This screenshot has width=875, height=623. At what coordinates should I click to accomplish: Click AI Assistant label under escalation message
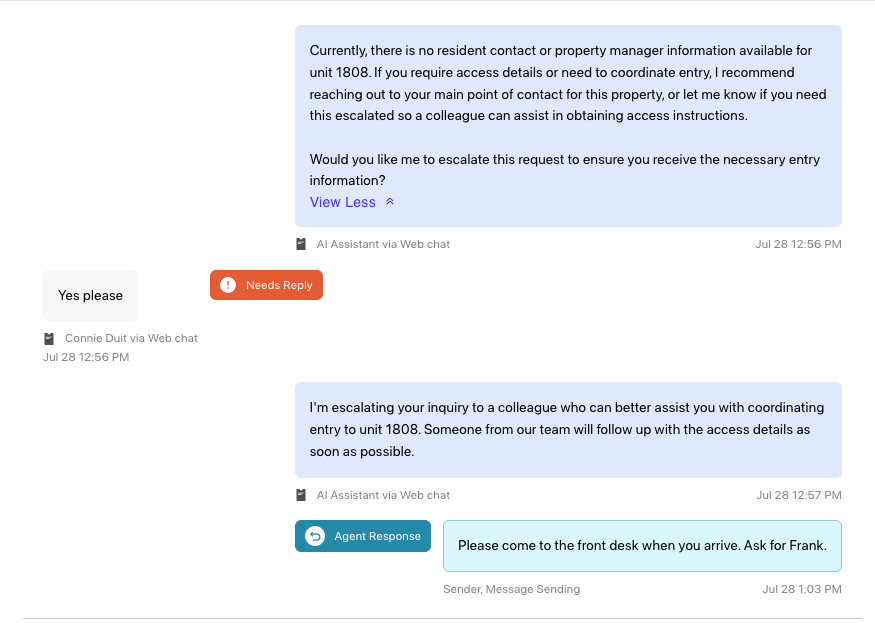(x=383, y=495)
